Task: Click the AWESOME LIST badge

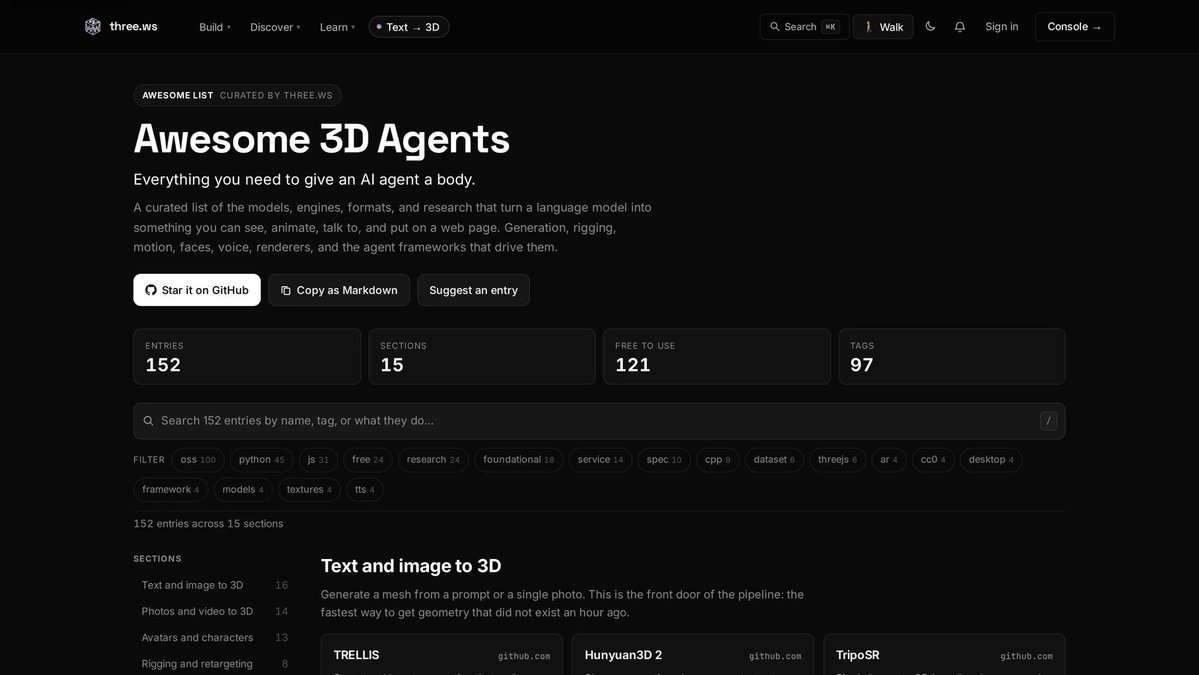Action: pos(237,96)
